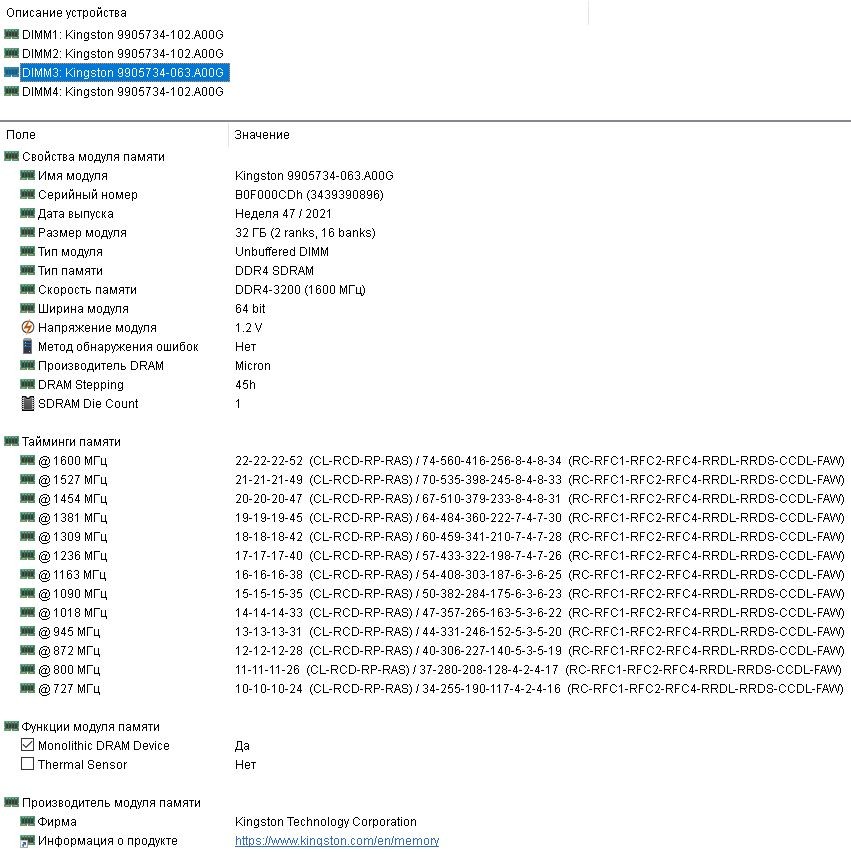Click the icon beside 'DRAM Stepping'
The image size is (851, 855).
click(x=27, y=384)
